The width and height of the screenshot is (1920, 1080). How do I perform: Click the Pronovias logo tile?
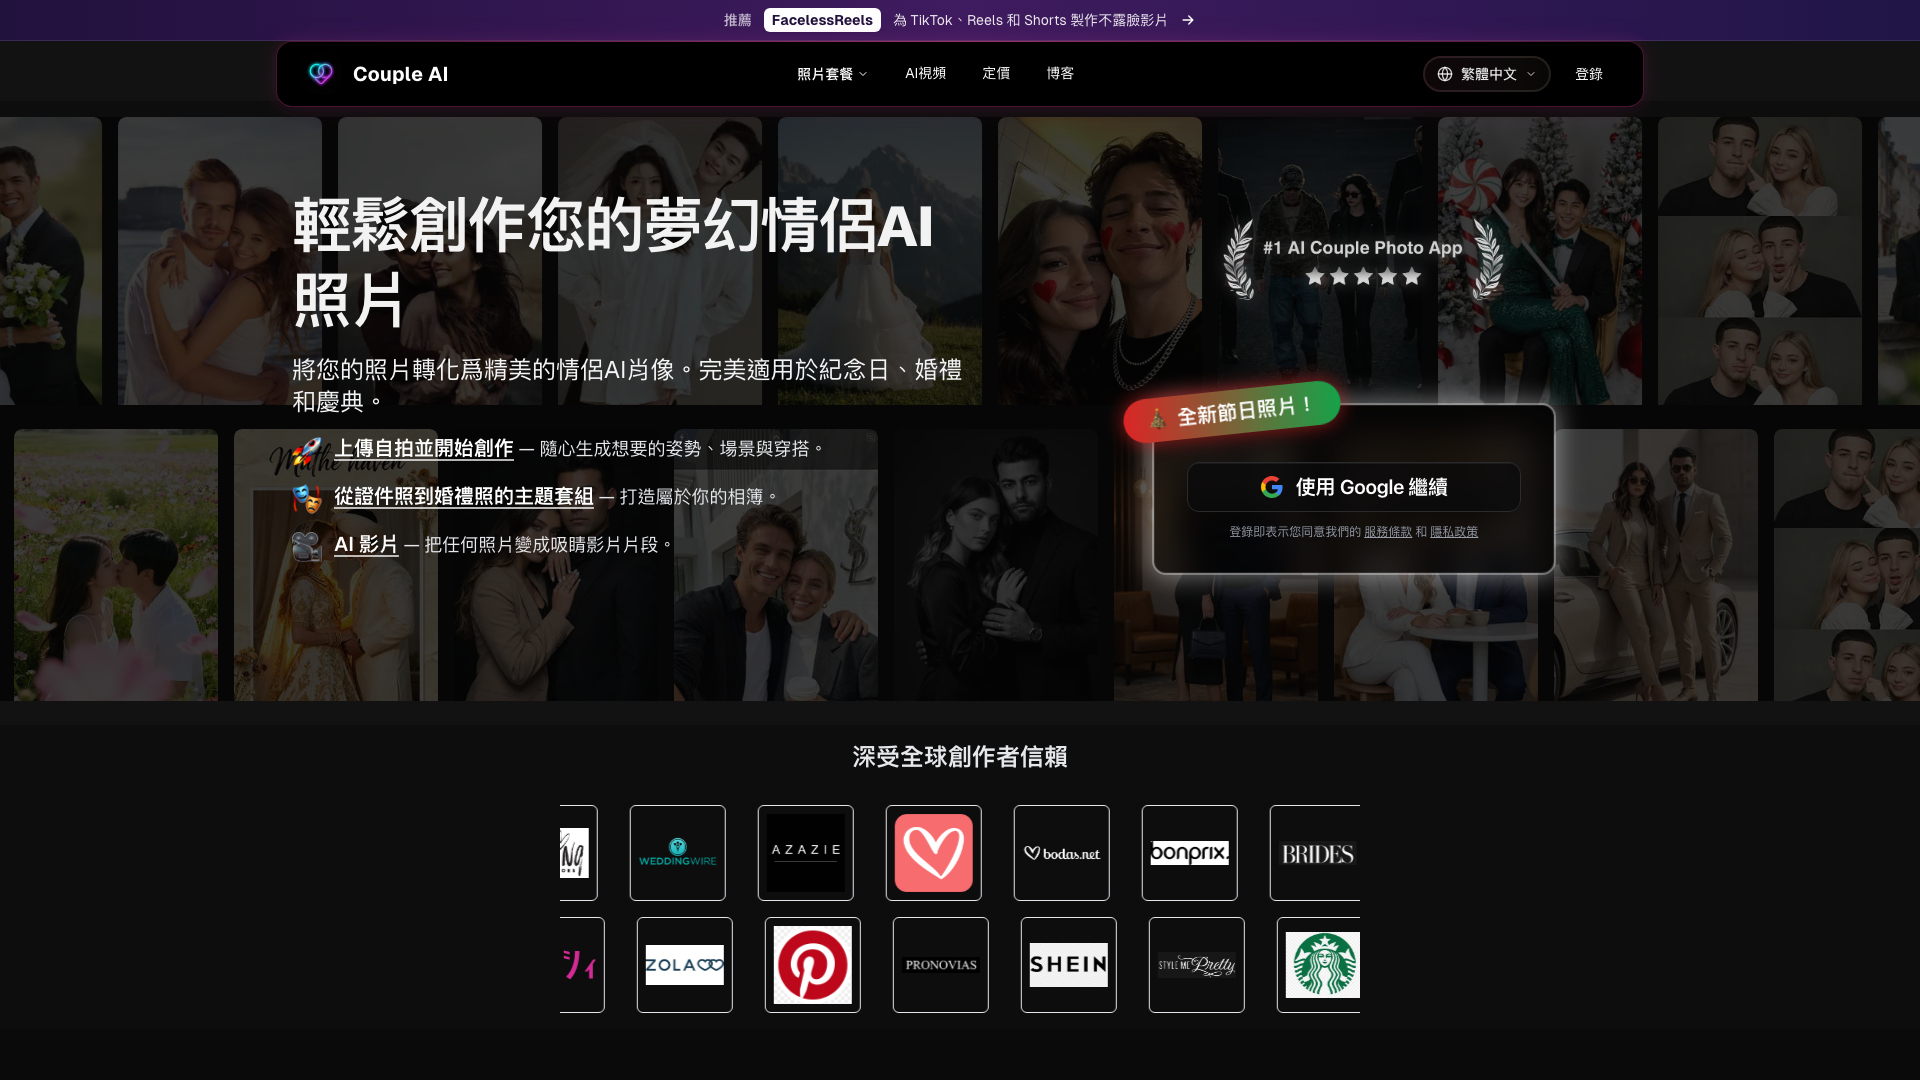[x=941, y=965]
